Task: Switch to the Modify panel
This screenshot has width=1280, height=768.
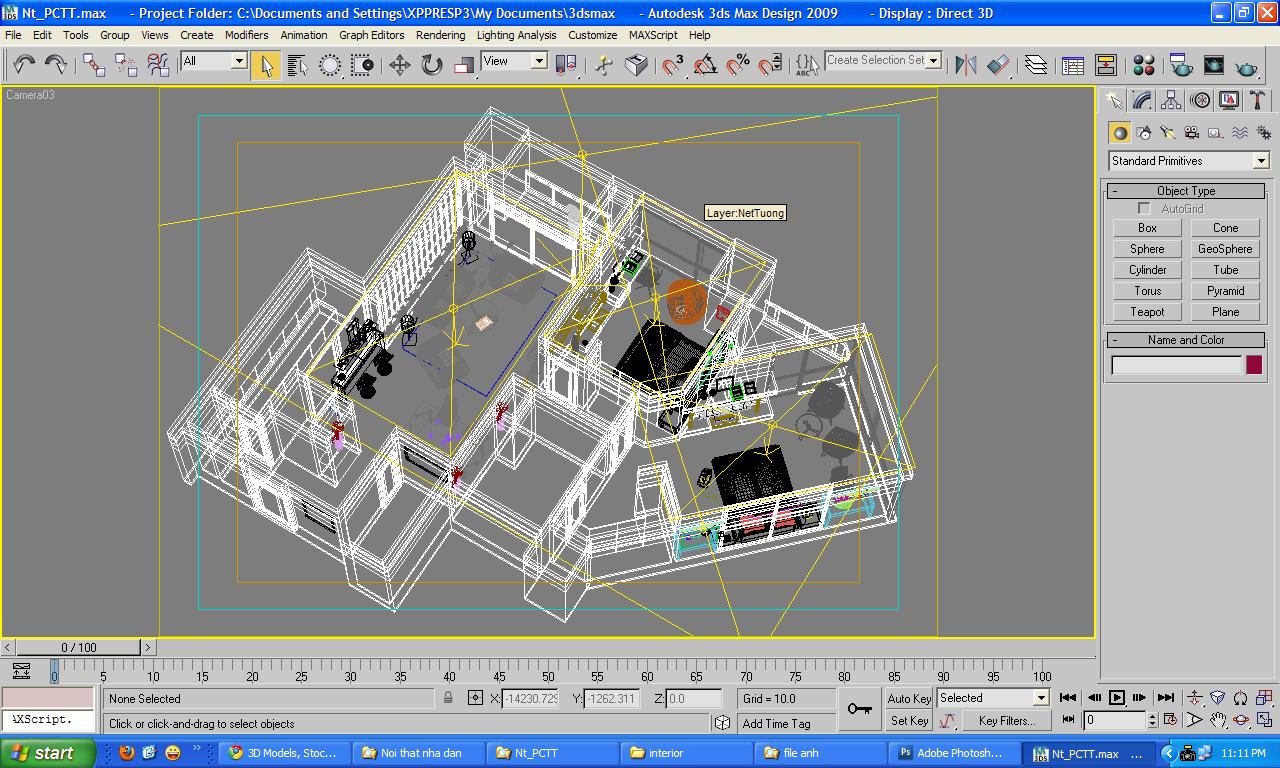Action: pos(1142,99)
